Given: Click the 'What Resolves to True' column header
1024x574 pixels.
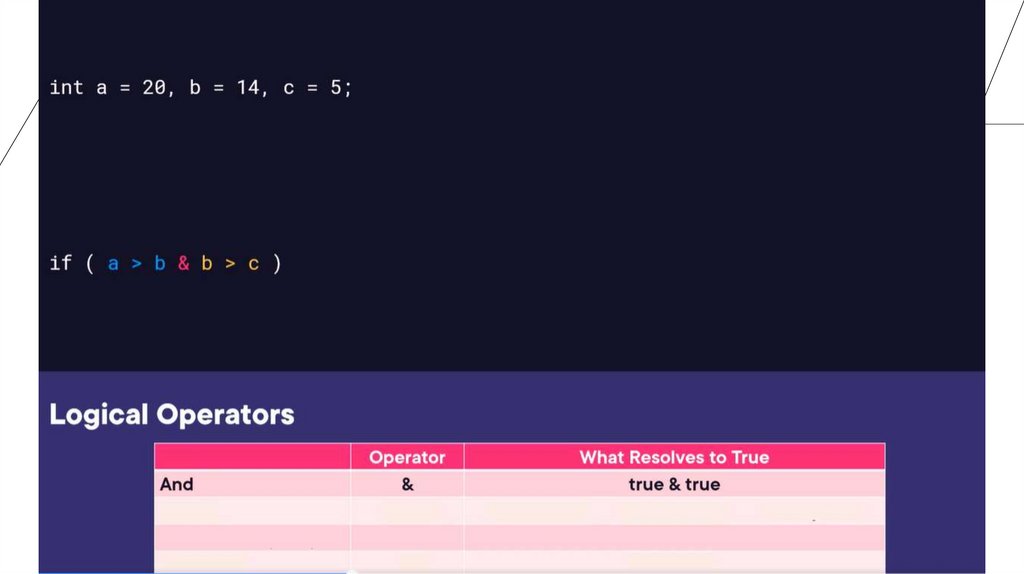Looking at the screenshot, I should pos(674,457).
